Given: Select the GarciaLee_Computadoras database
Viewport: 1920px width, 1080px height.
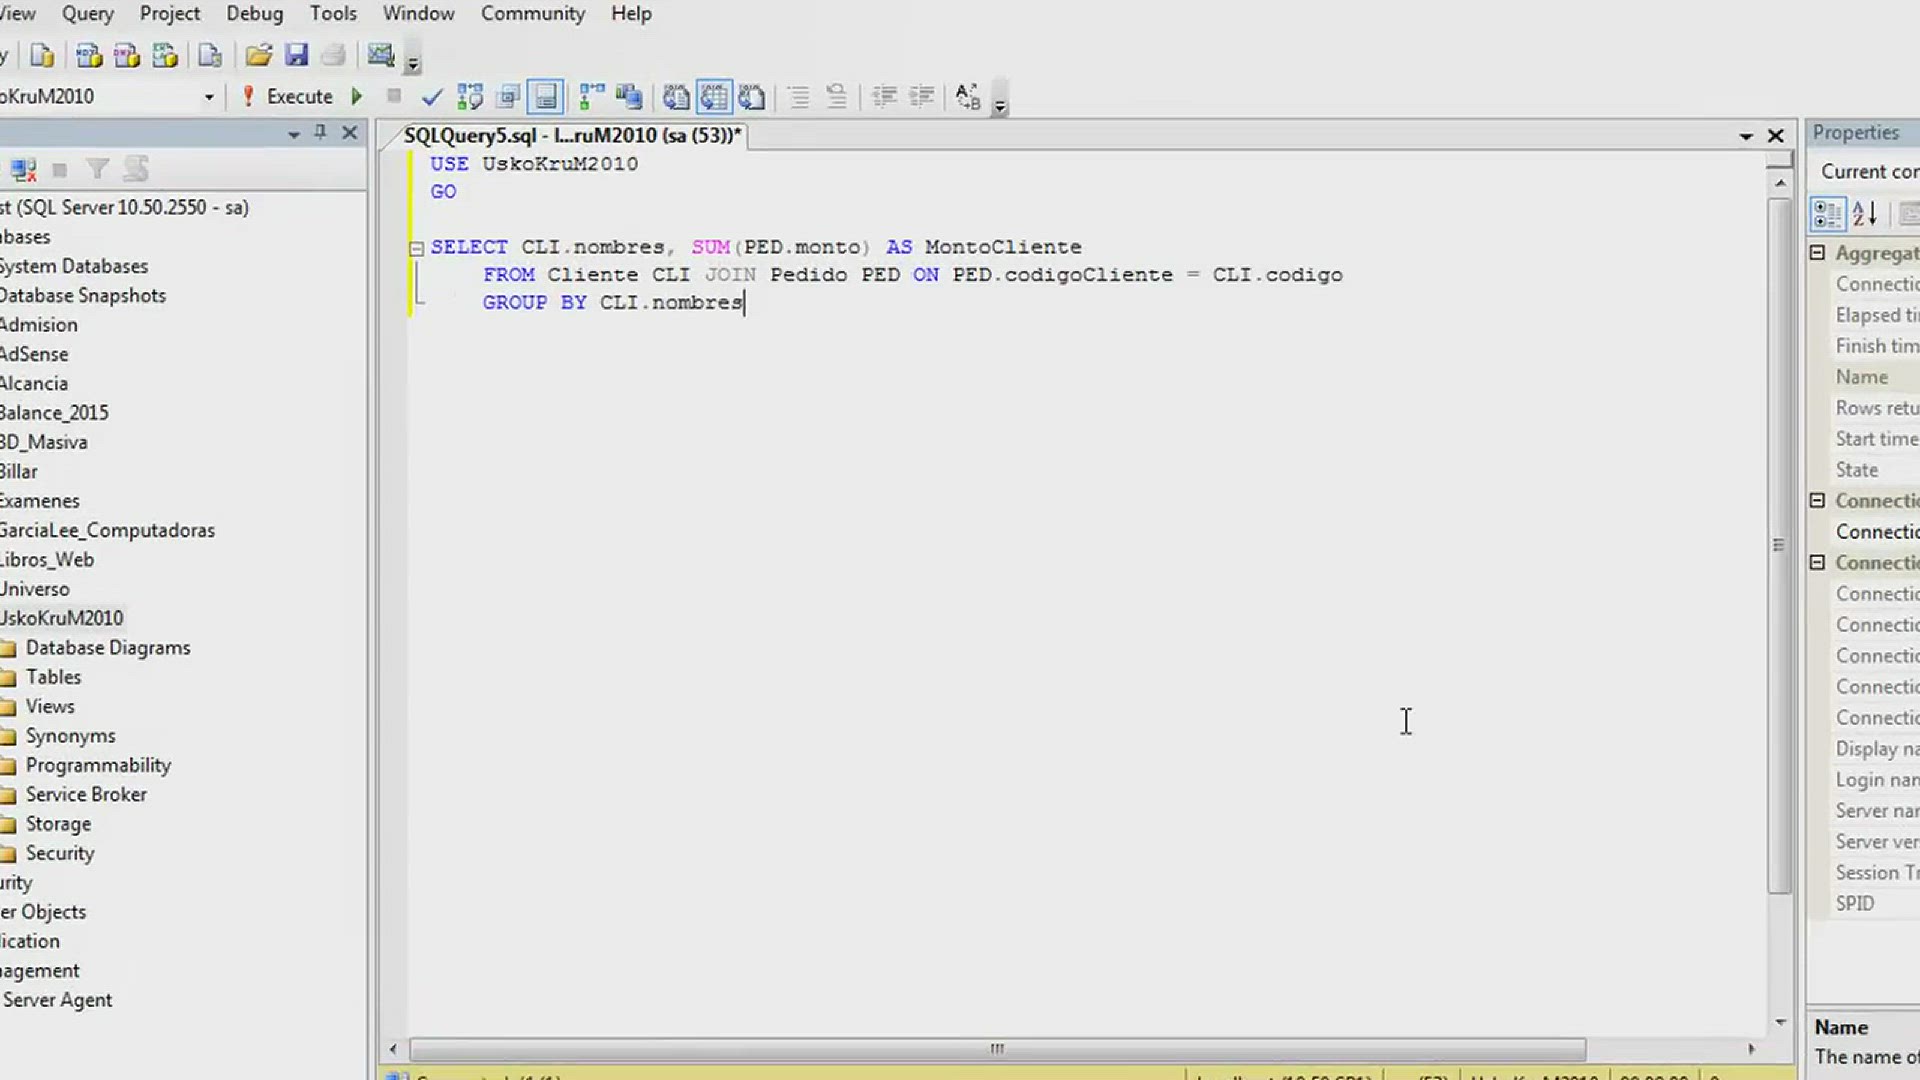Looking at the screenshot, I should [107, 530].
